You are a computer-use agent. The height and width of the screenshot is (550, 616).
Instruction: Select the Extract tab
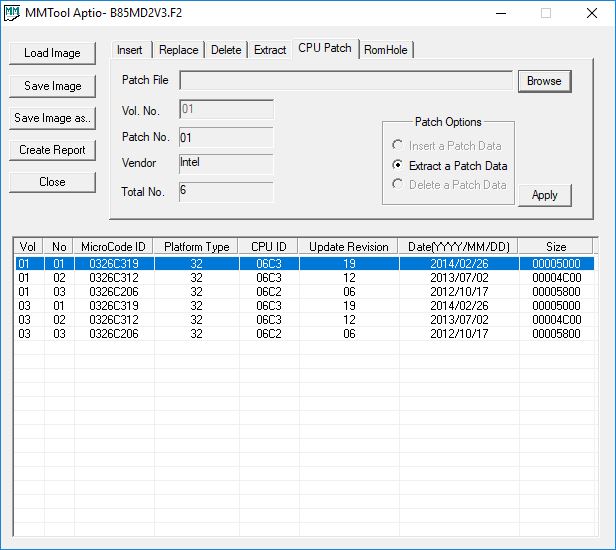coord(270,50)
